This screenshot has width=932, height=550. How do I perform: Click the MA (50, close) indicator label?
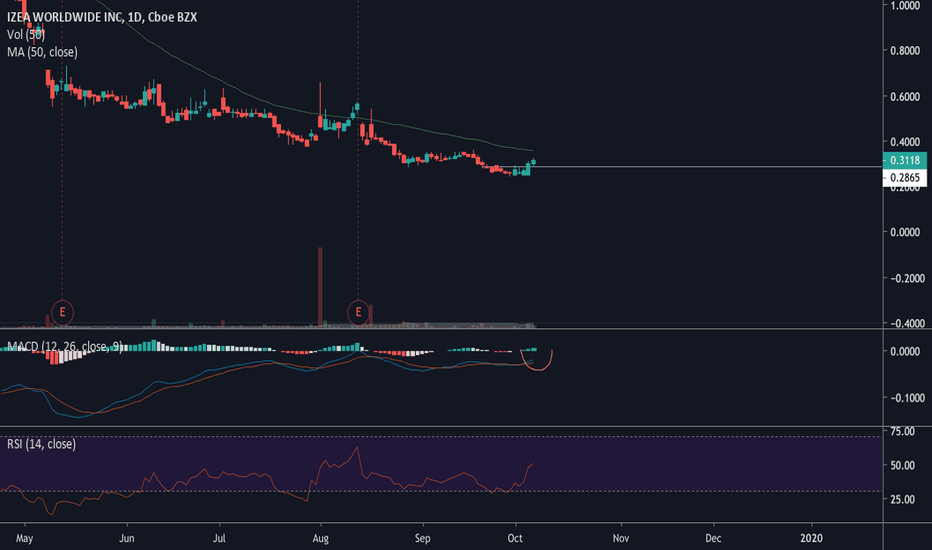(42, 52)
